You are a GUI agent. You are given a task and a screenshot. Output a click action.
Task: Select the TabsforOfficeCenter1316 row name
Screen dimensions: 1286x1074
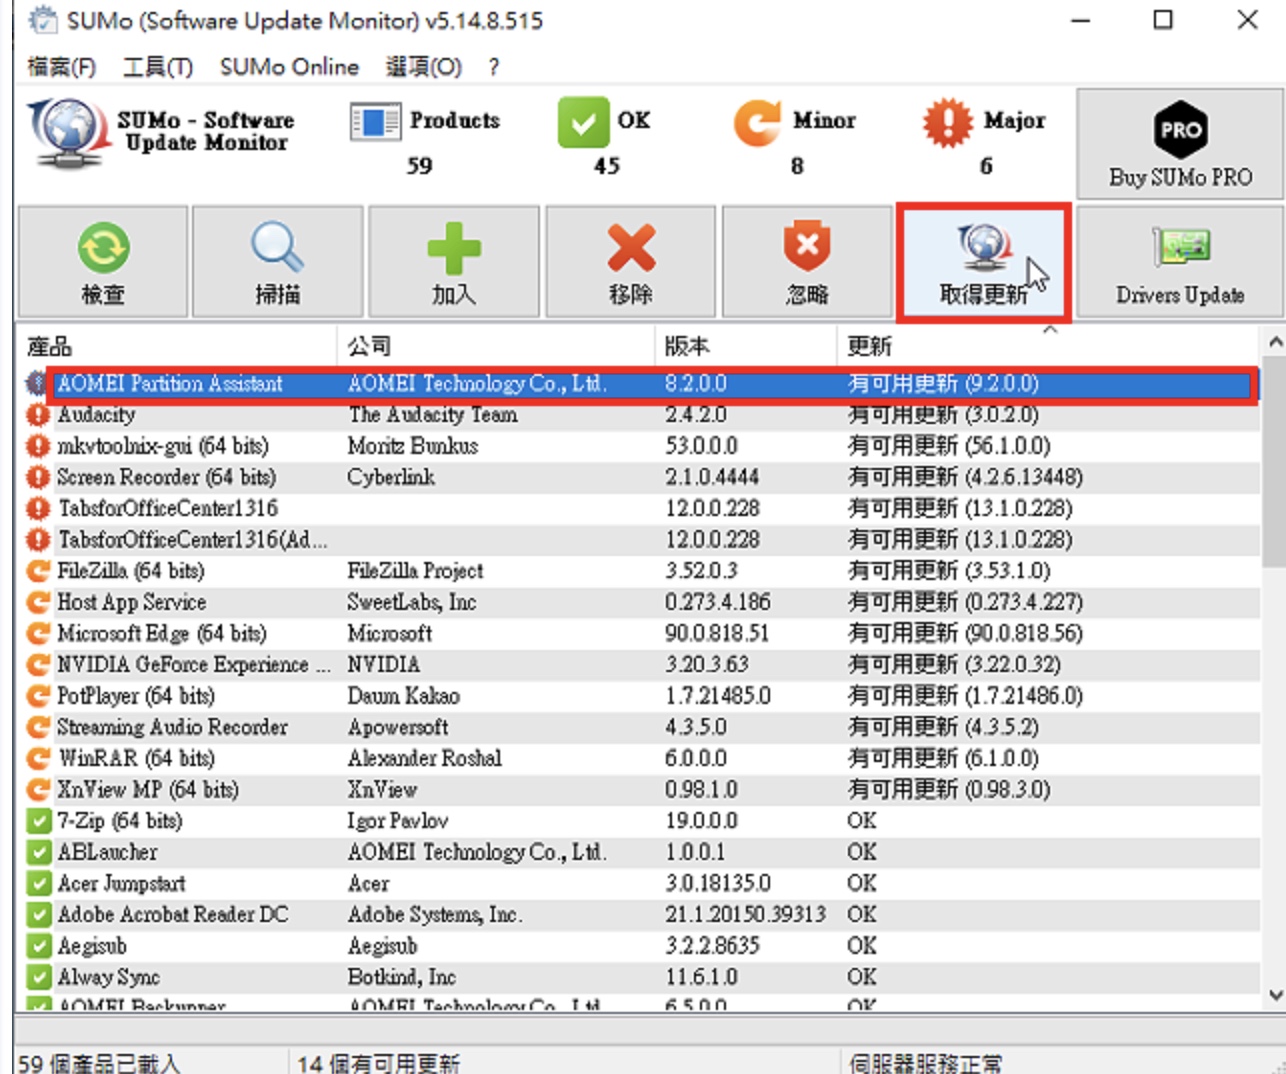pyautogui.click(x=168, y=508)
